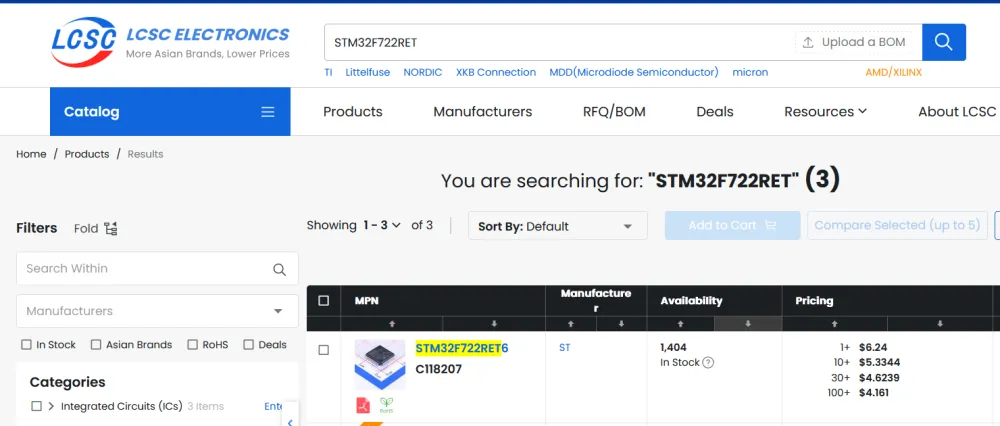Click the blue search magnifier button
The width and height of the screenshot is (1000, 426).
tap(943, 42)
